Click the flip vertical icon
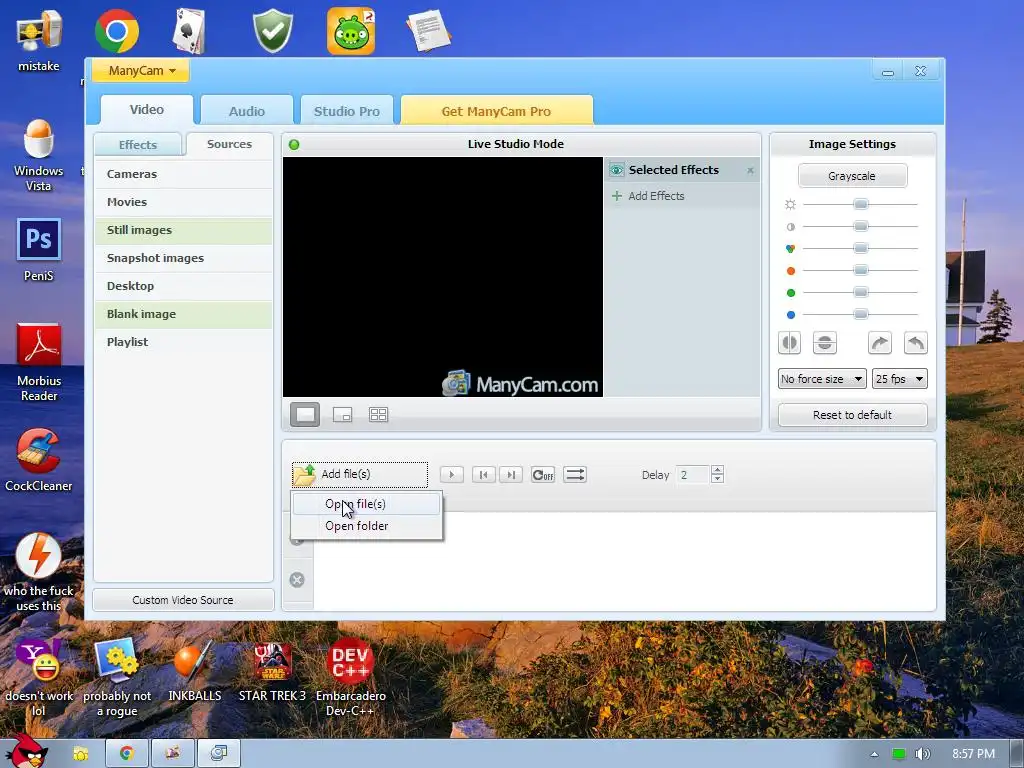 (825, 342)
